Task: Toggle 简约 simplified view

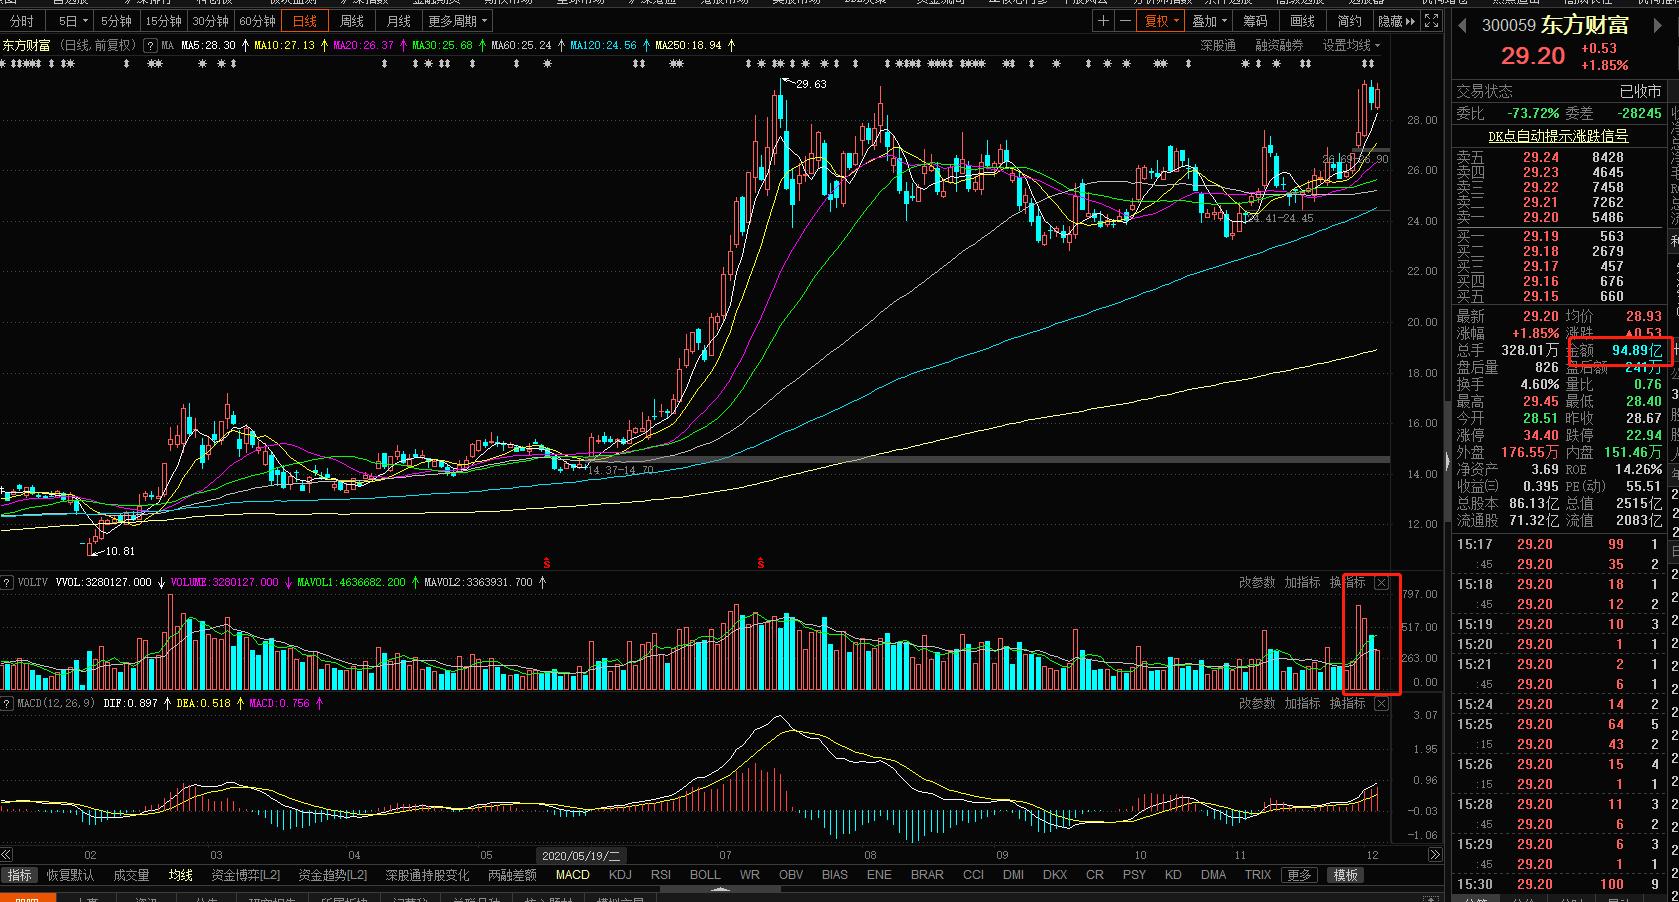Action: point(1349,21)
